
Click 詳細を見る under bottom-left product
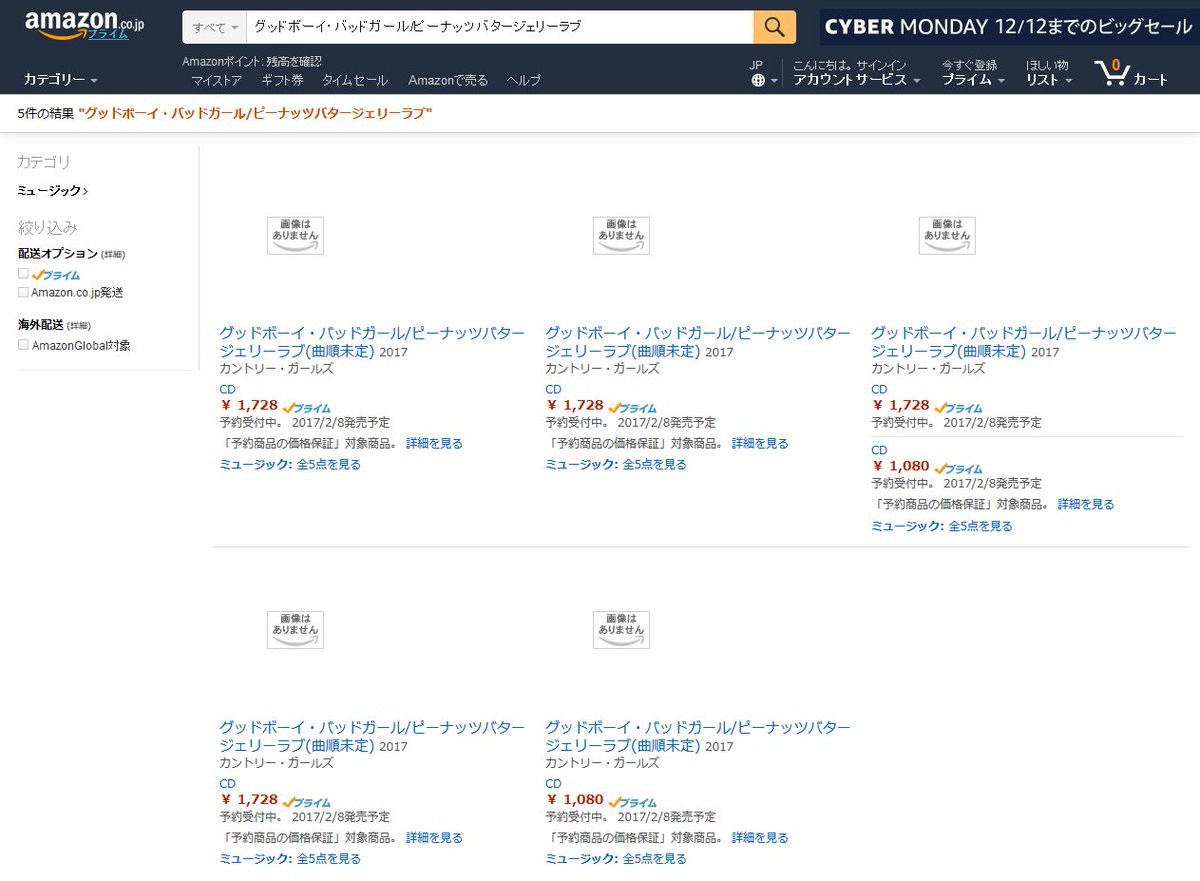click(434, 837)
